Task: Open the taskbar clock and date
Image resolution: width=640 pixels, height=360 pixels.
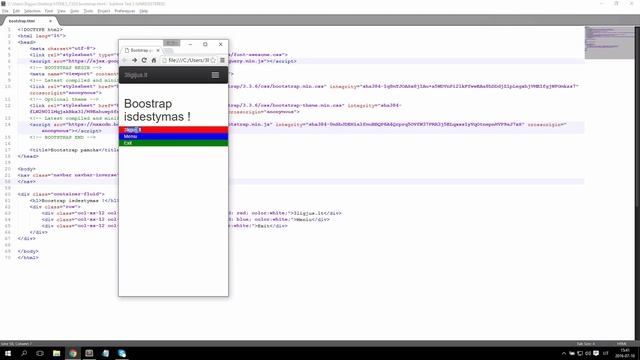Action: click(x=625, y=353)
